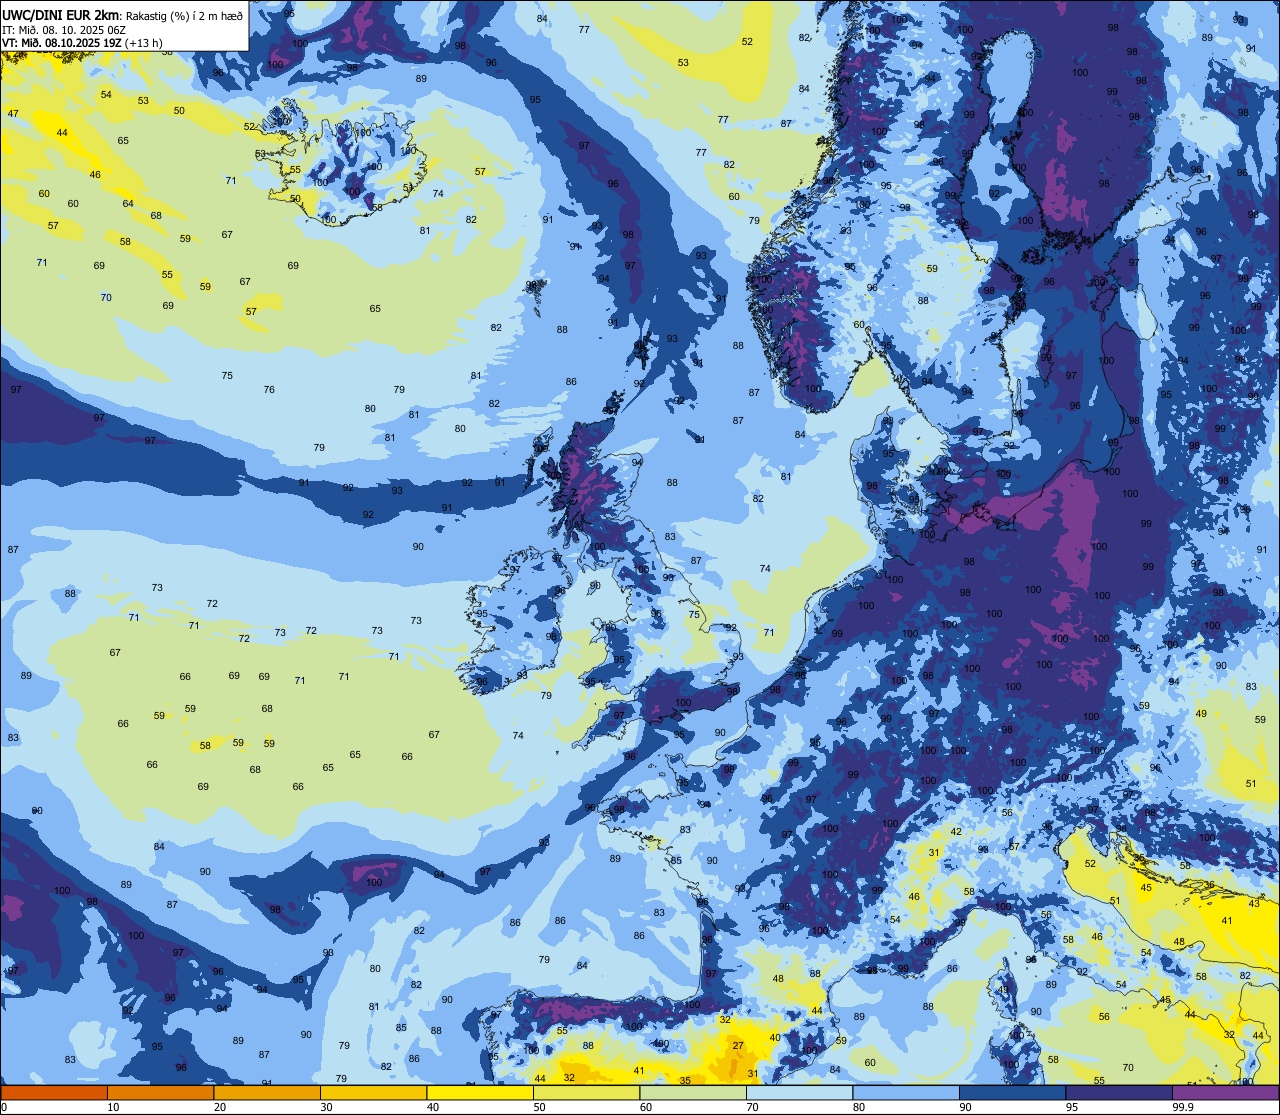Image resolution: width=1280 pixels, height=1115 pixels.
Task: Pick the pale yellow 50–60 legend swatch
Action: (x=586, y=1093)
